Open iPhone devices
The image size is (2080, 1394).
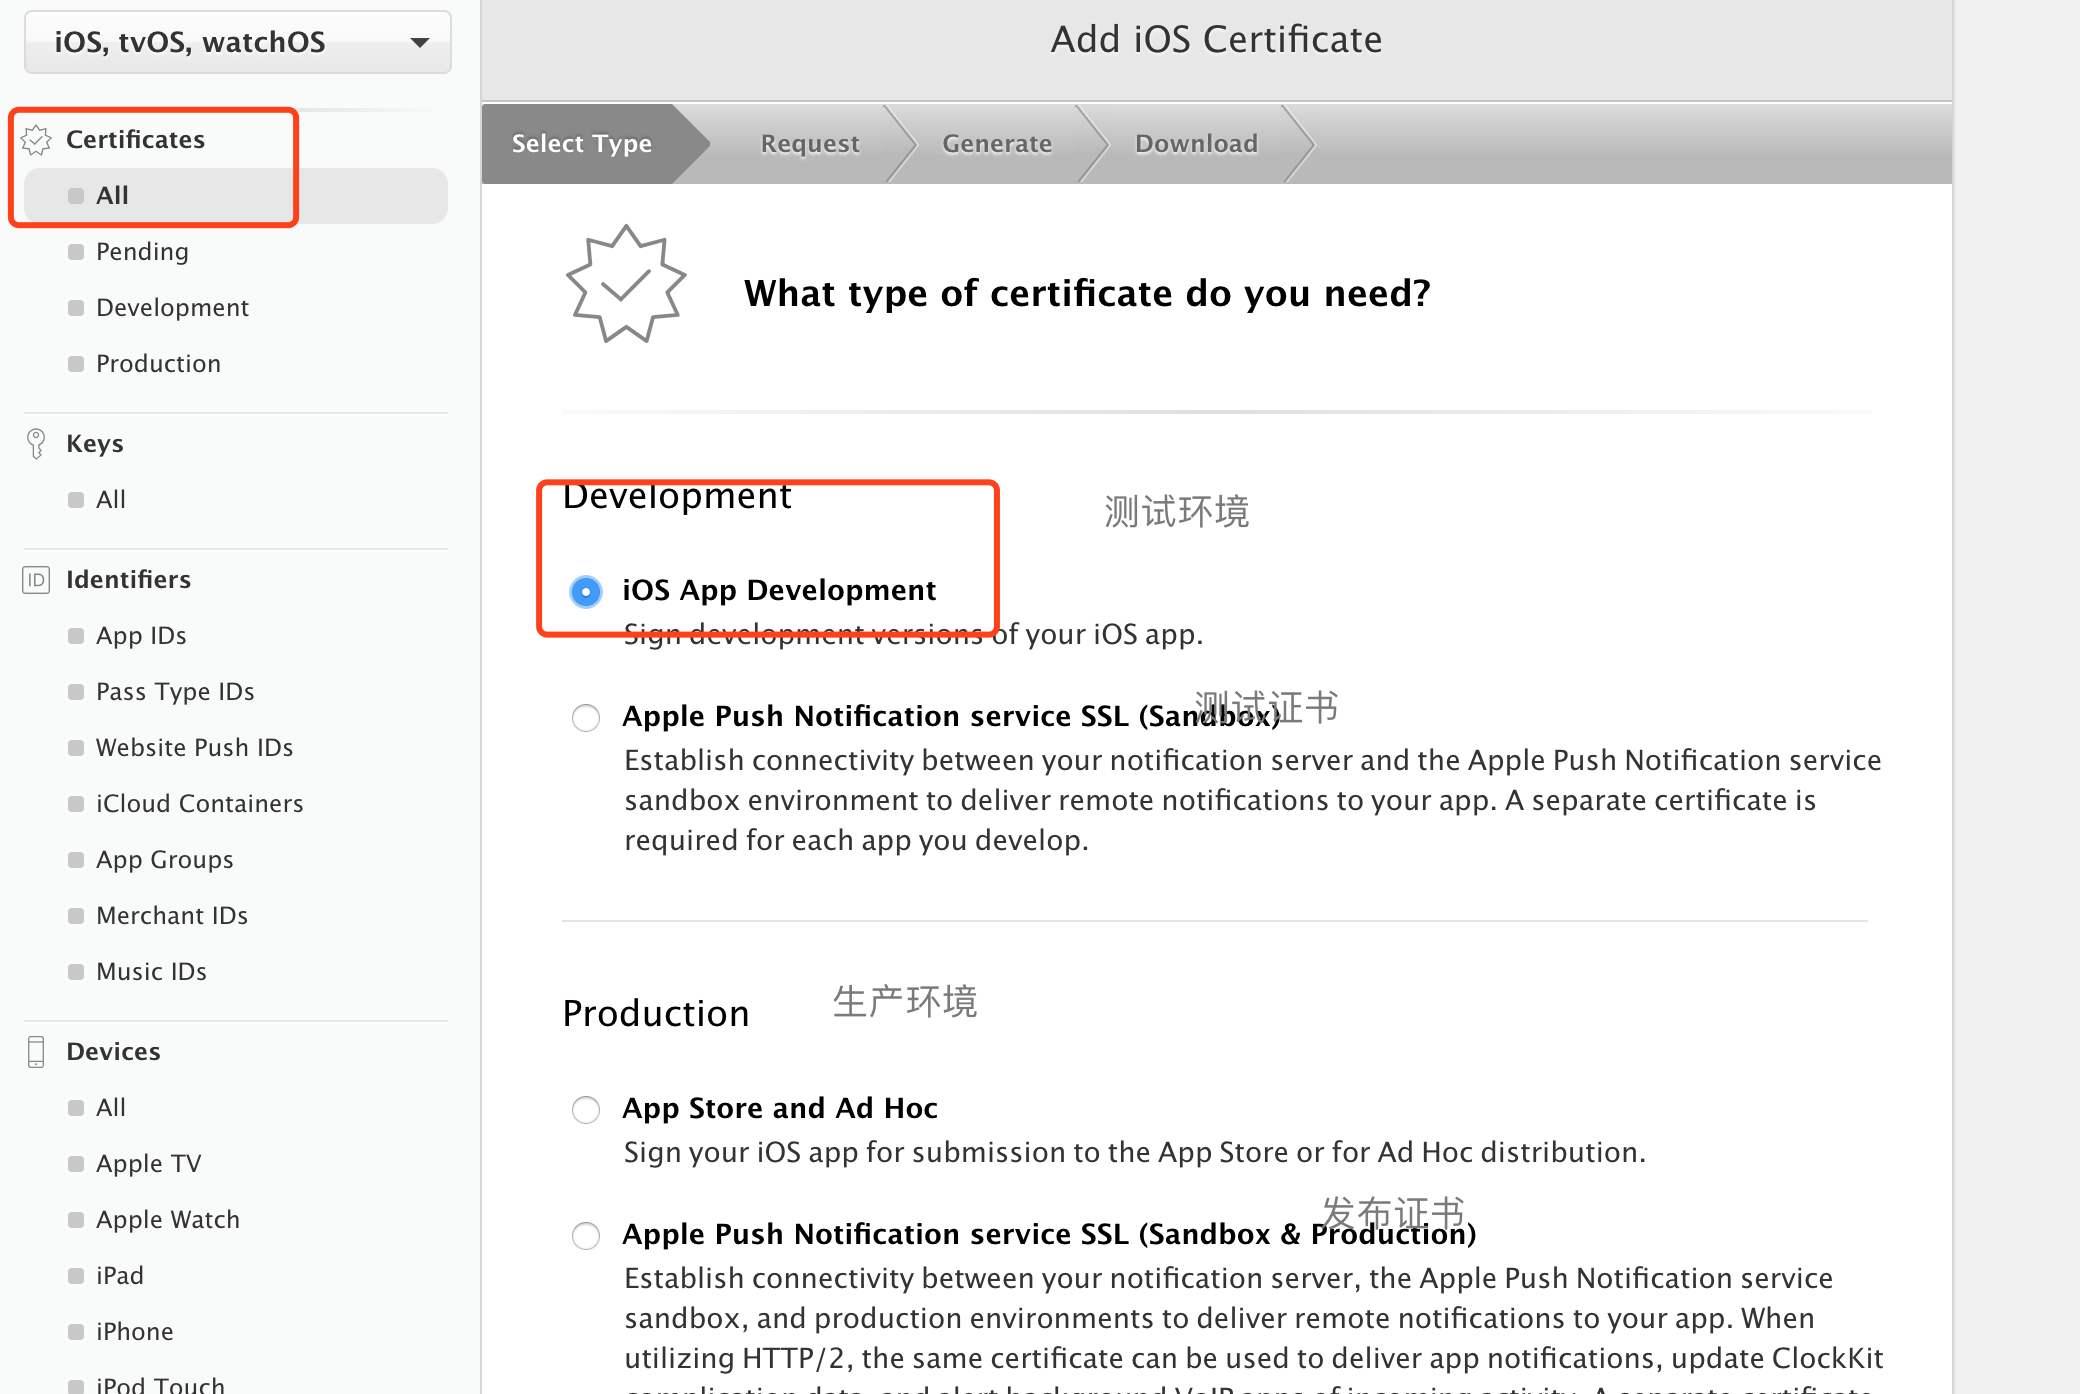pyautogui.click(x=134, y=1332)
